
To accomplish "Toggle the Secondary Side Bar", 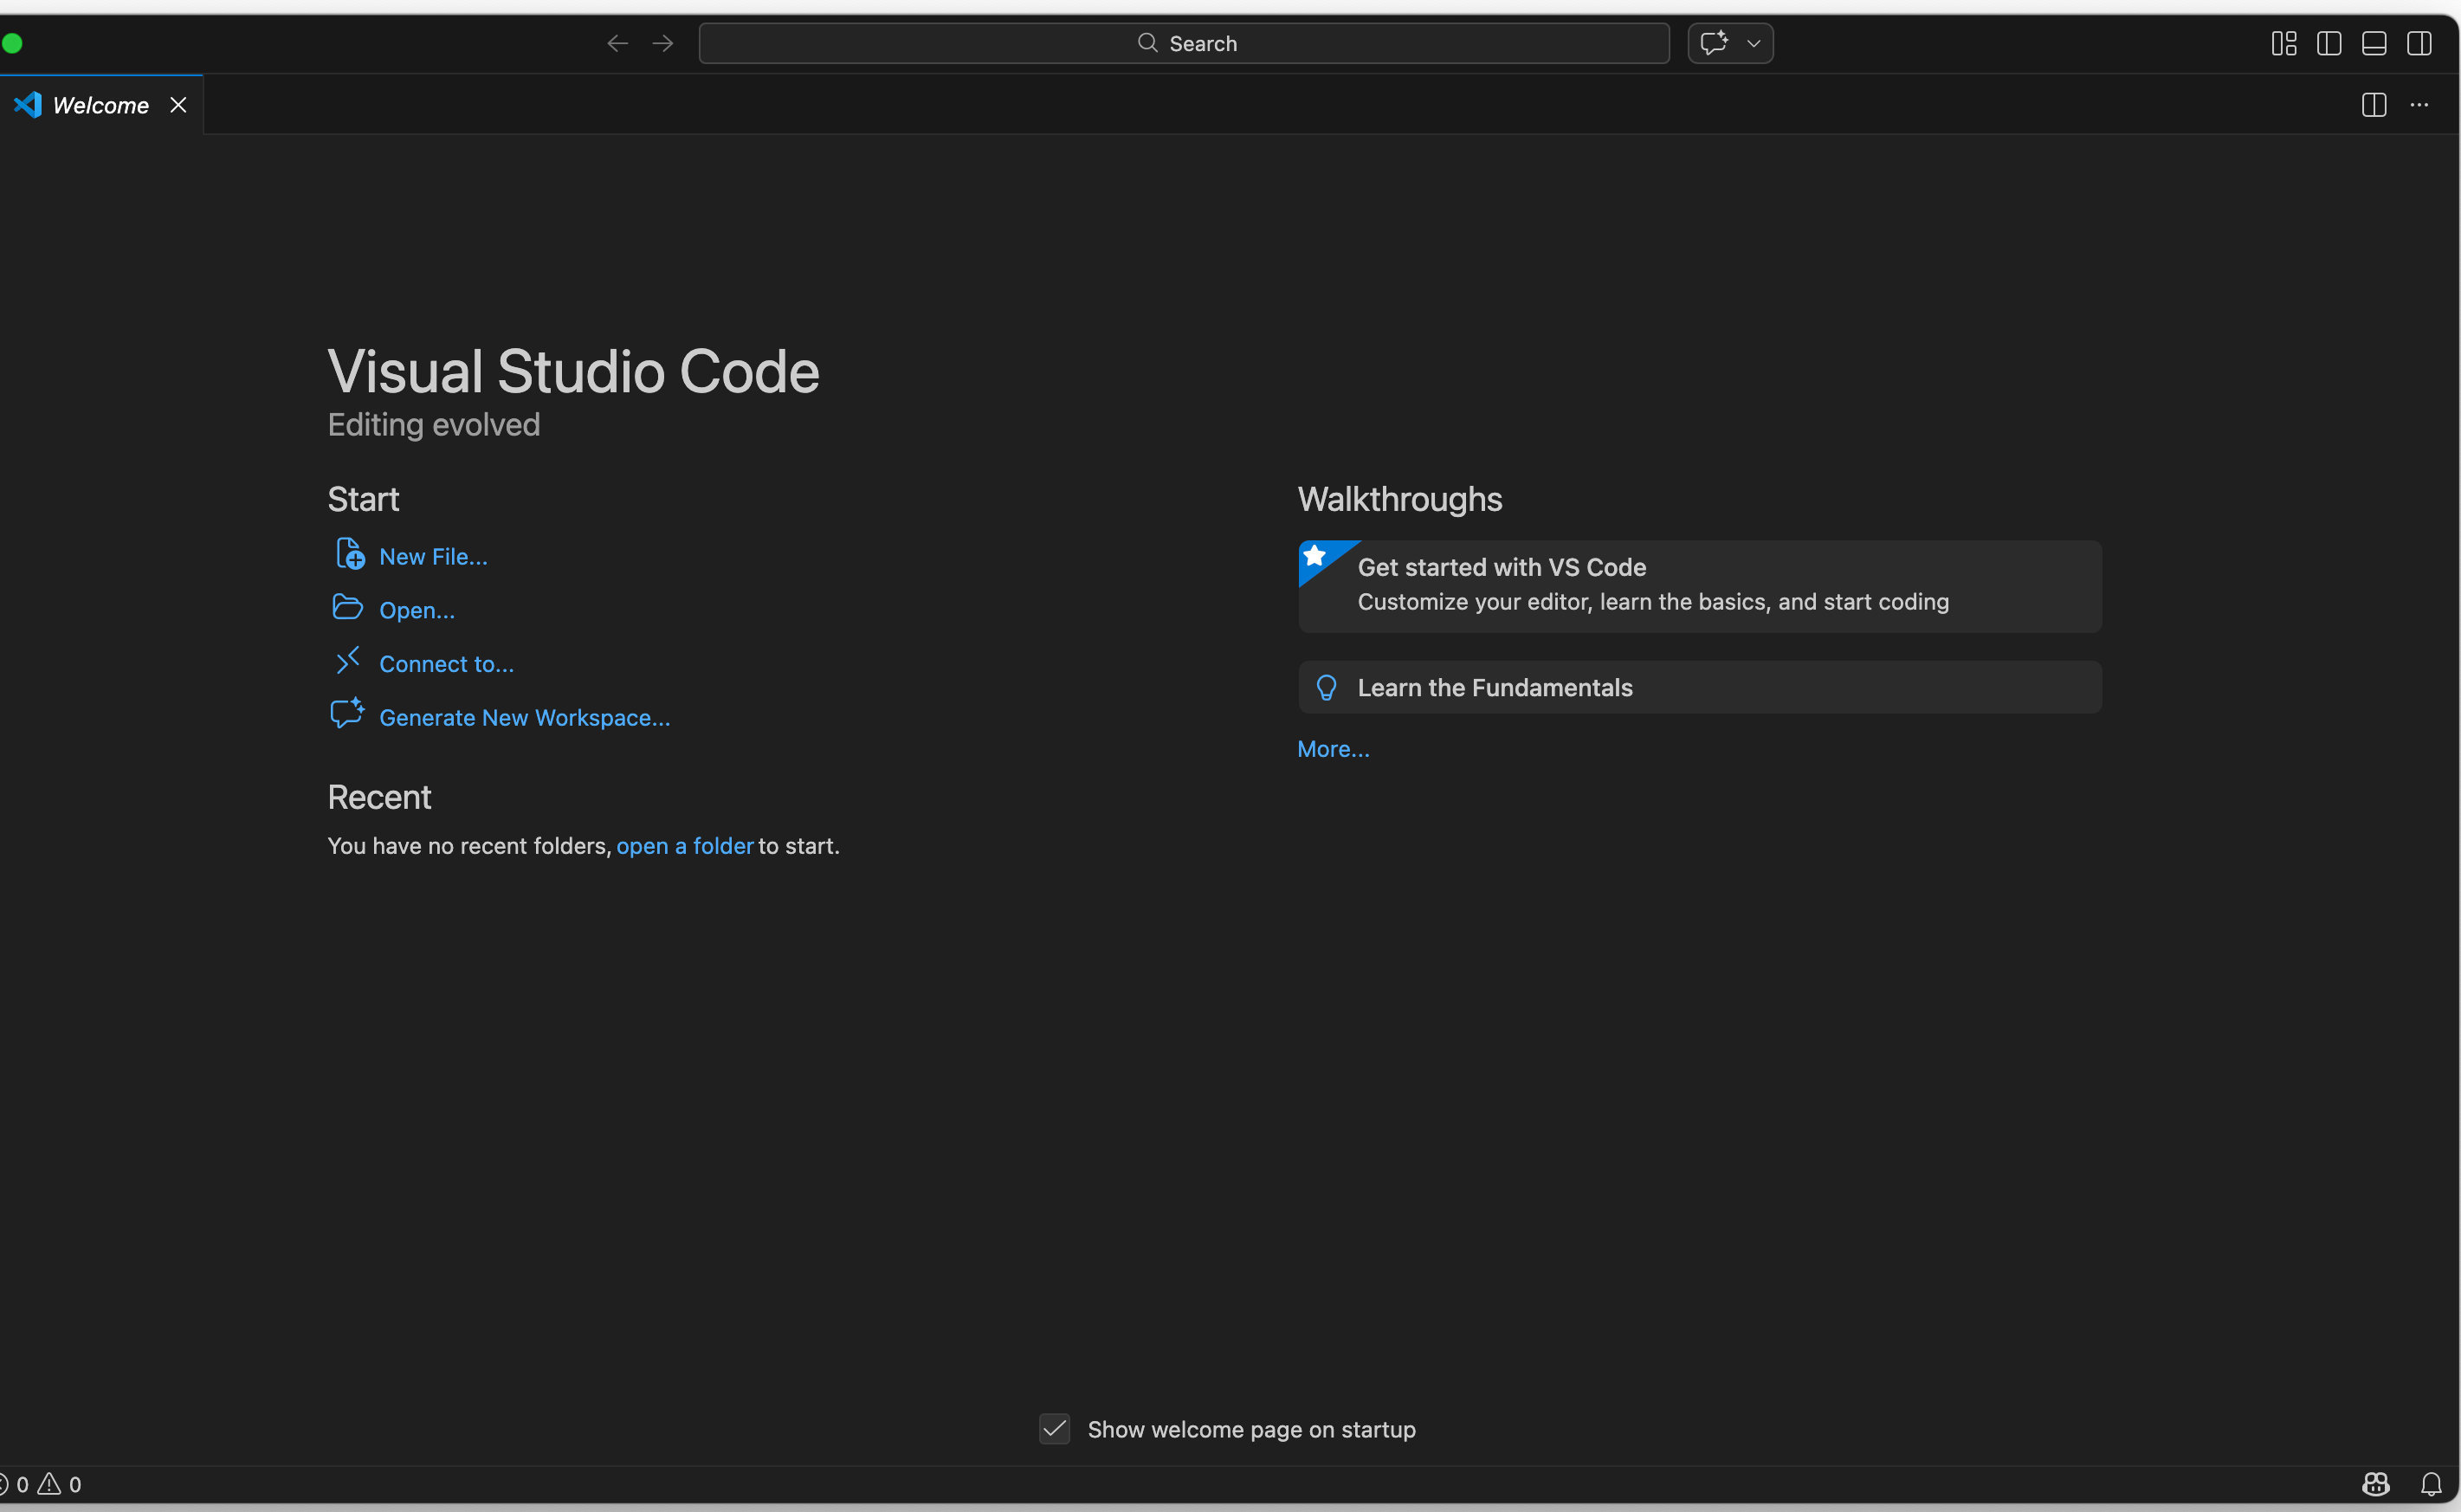I will tap(2418, 43).
